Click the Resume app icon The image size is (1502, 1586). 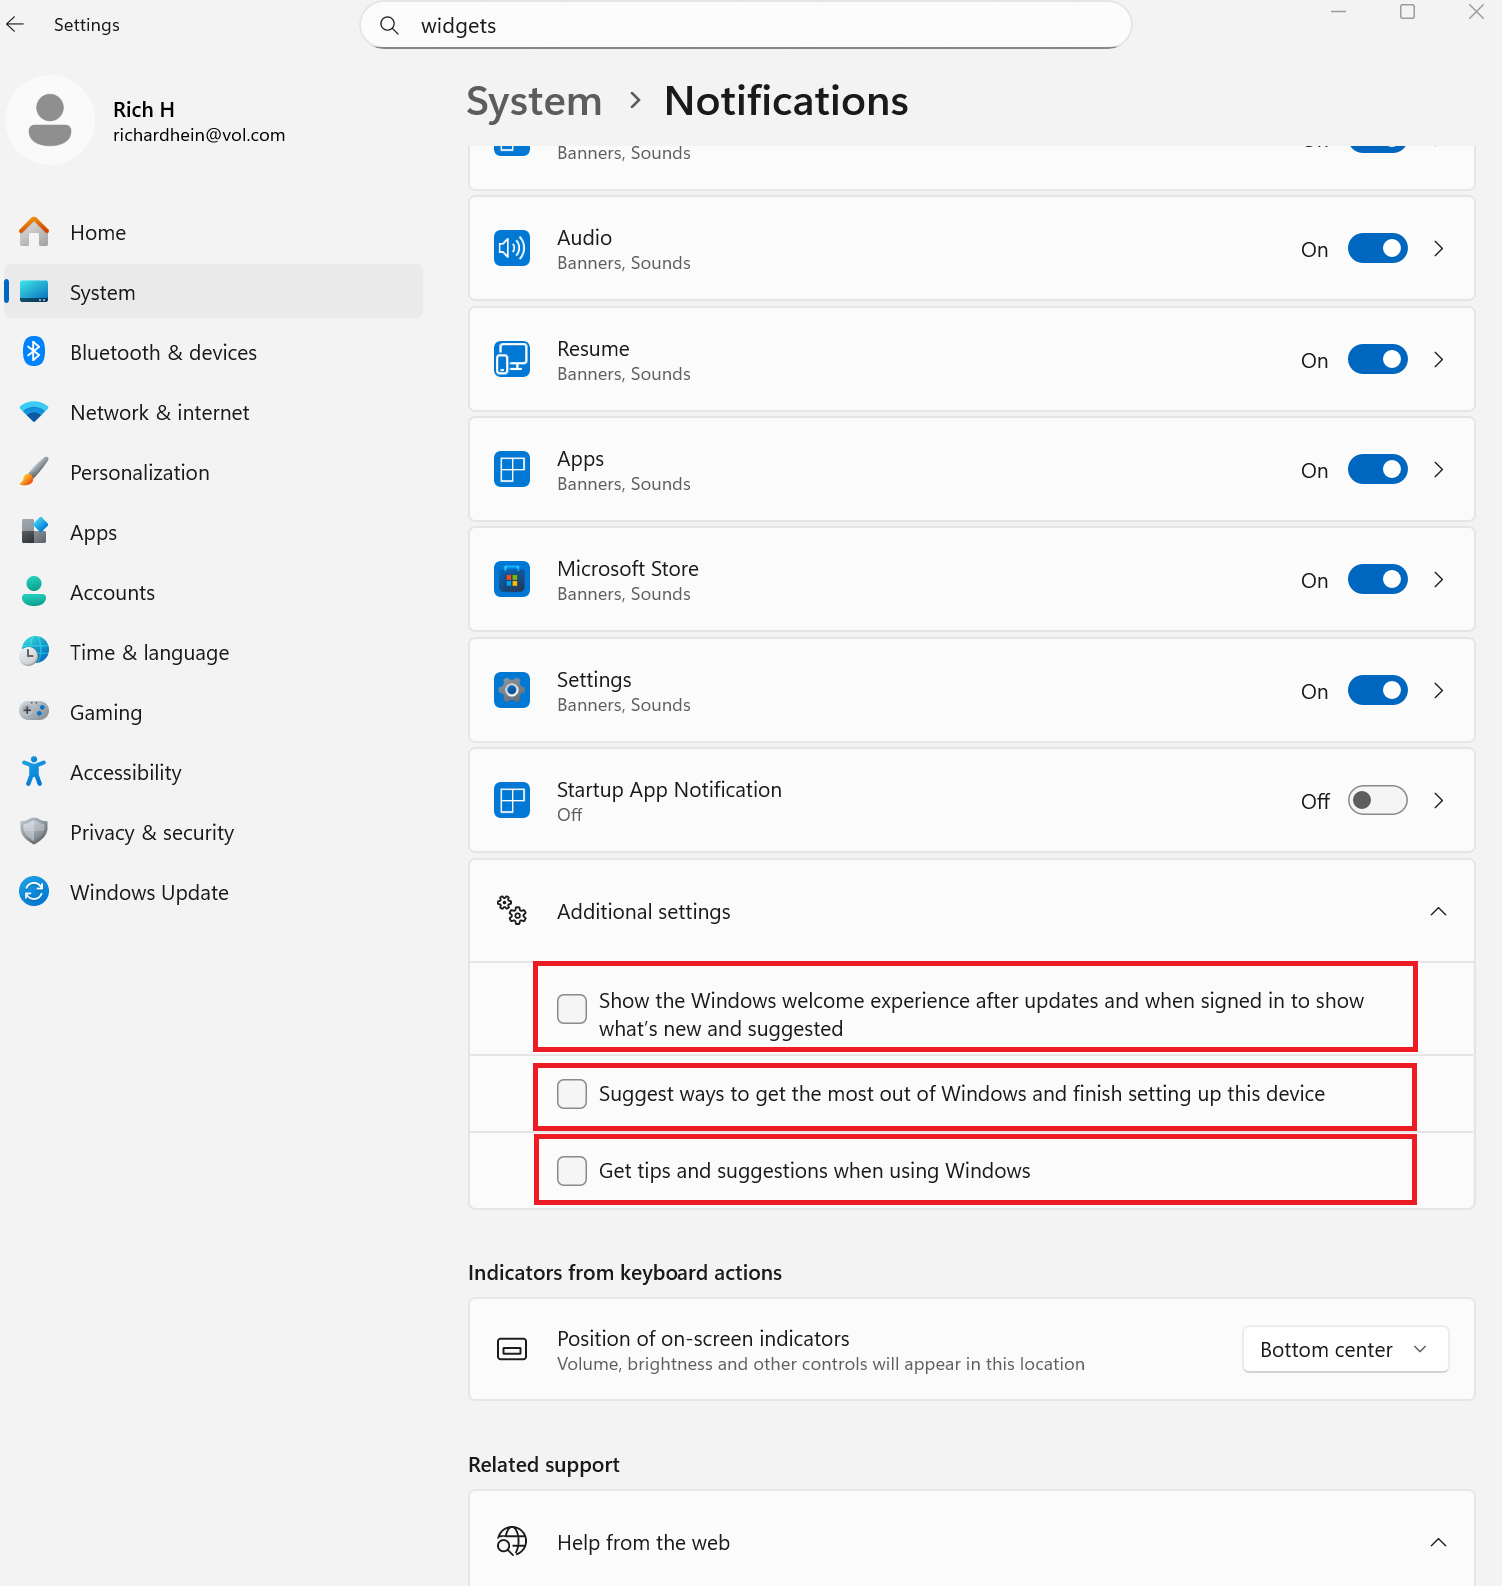coord(512,359)
